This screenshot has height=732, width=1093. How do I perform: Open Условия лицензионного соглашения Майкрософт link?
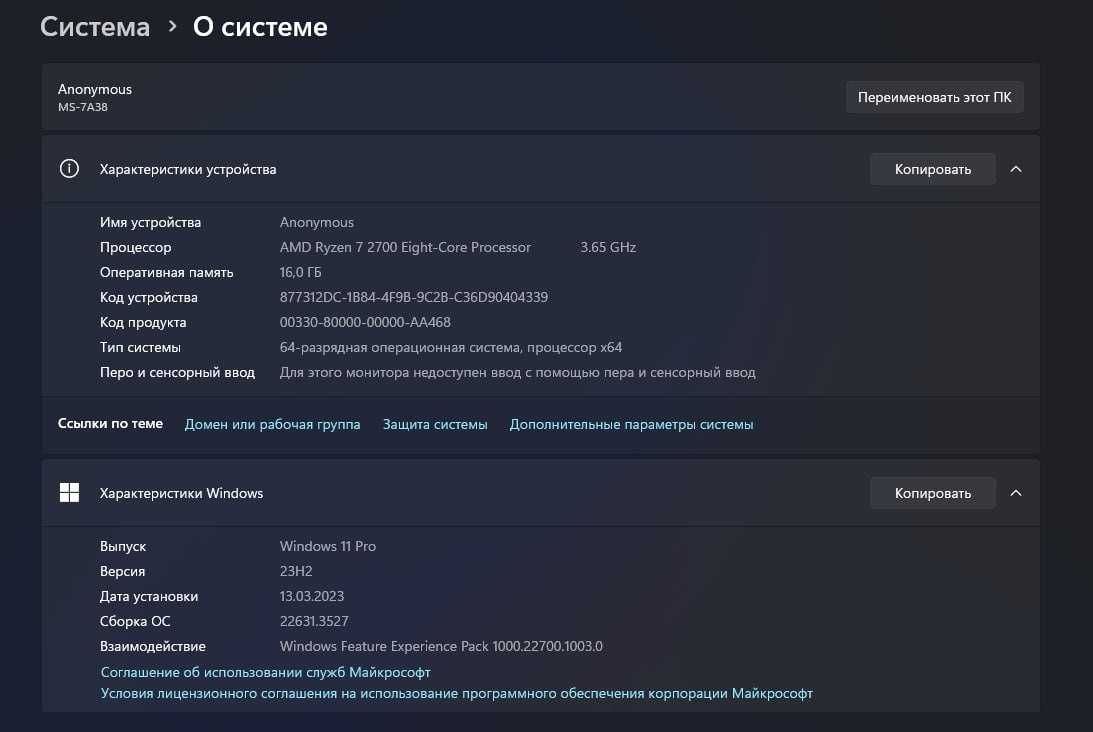point(457,693)
